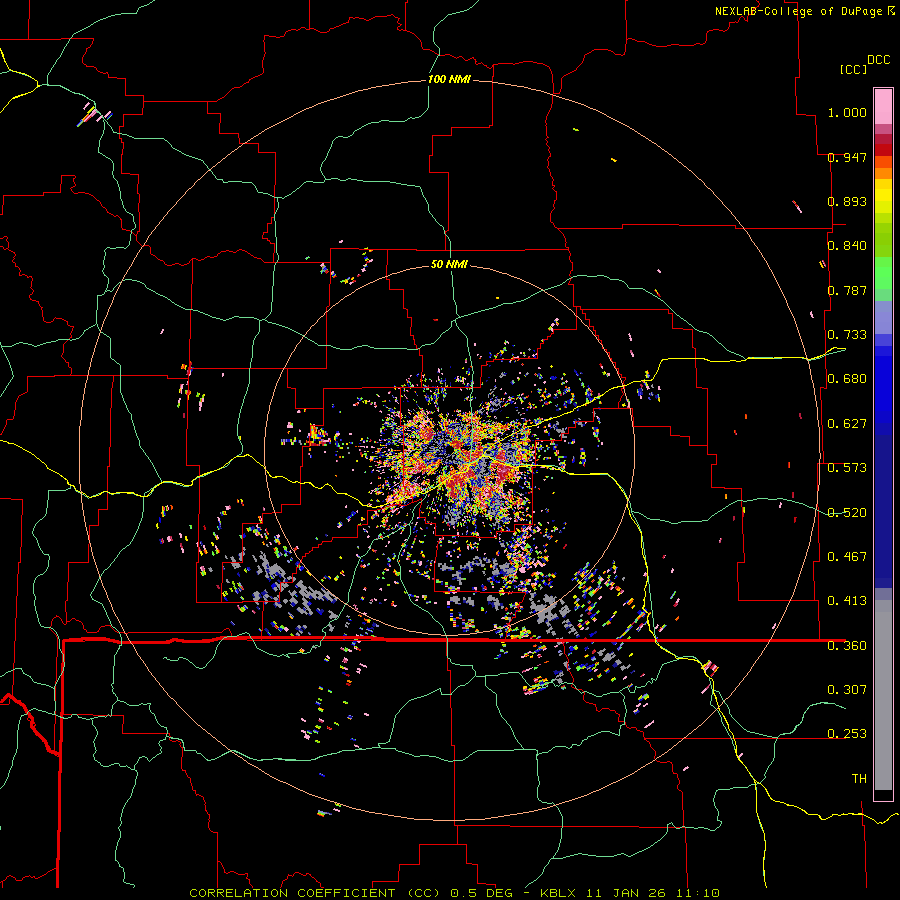Click the 0.787 scale value
The height and width of the screenshot is (900, 900).
tap(847, 290)
